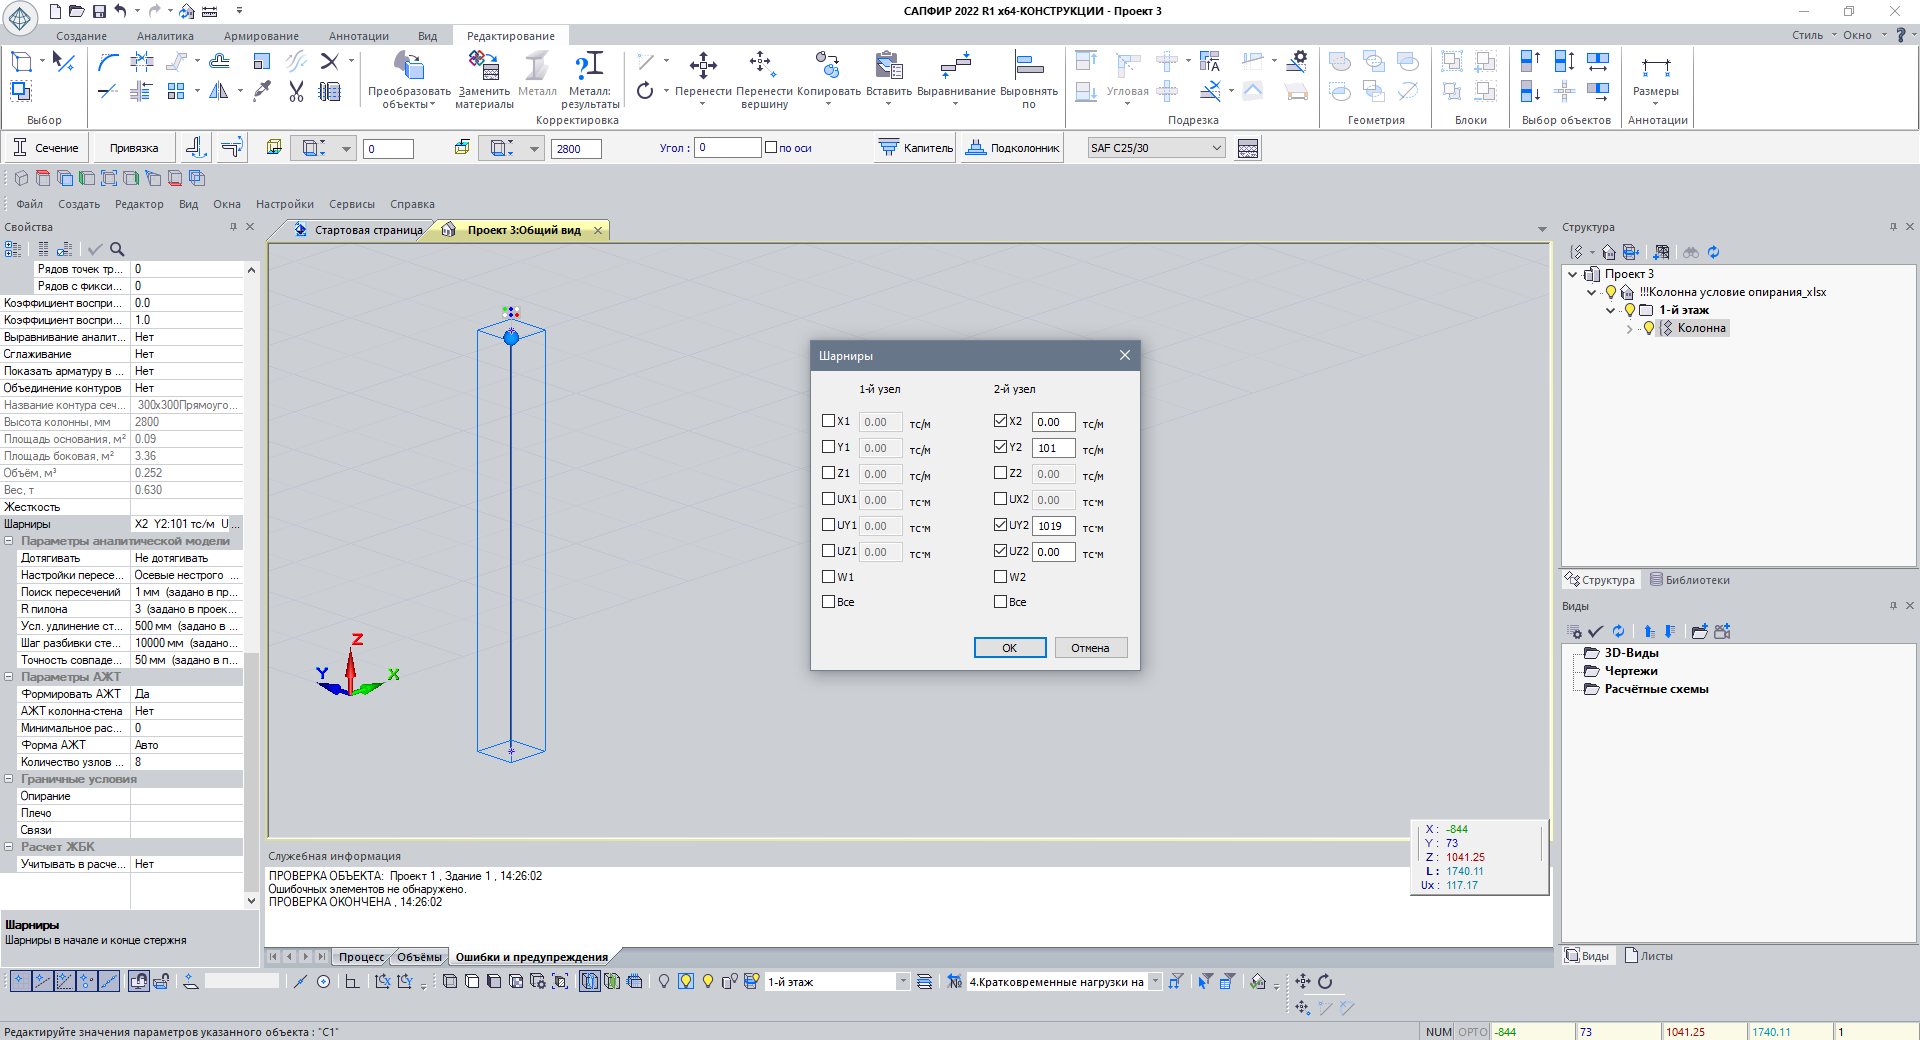Select the Заменить материалы icon

(x=484, y=67)
